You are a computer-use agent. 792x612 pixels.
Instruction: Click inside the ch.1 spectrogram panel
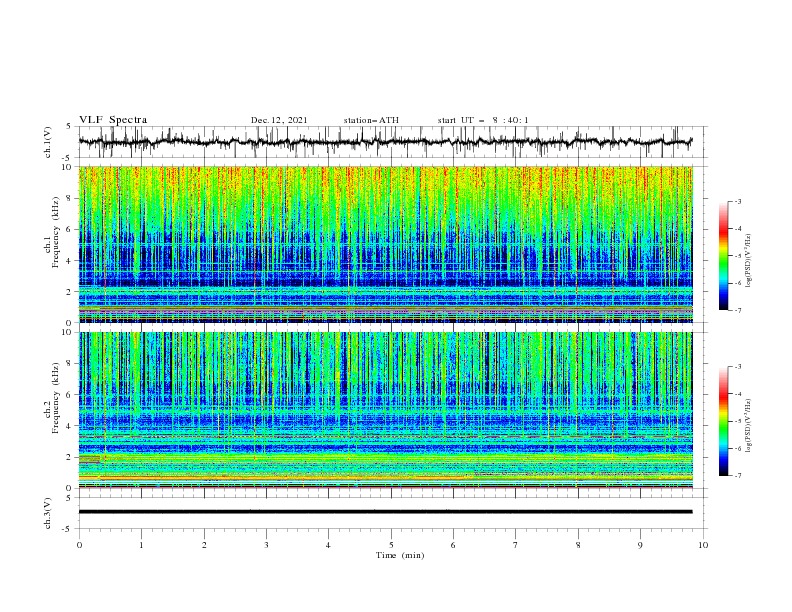click(x=385, y=244)
